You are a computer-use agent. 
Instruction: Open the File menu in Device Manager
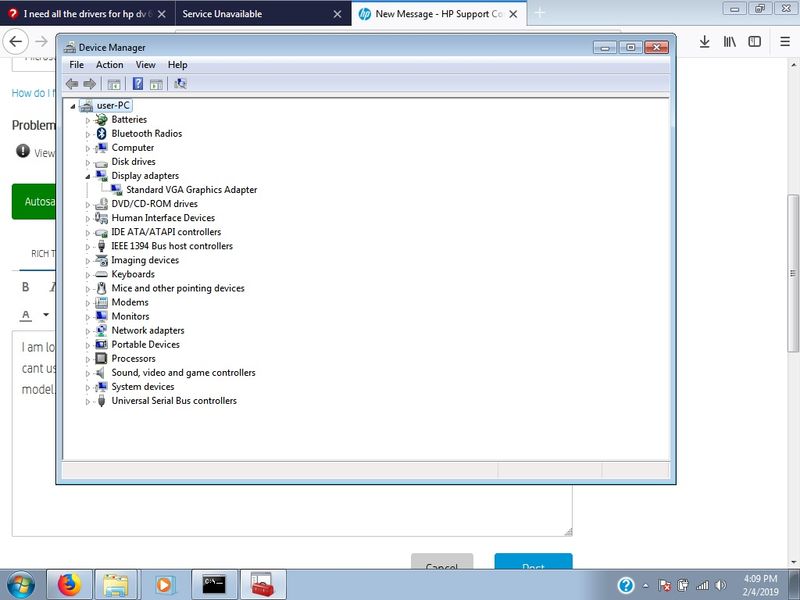77,65
